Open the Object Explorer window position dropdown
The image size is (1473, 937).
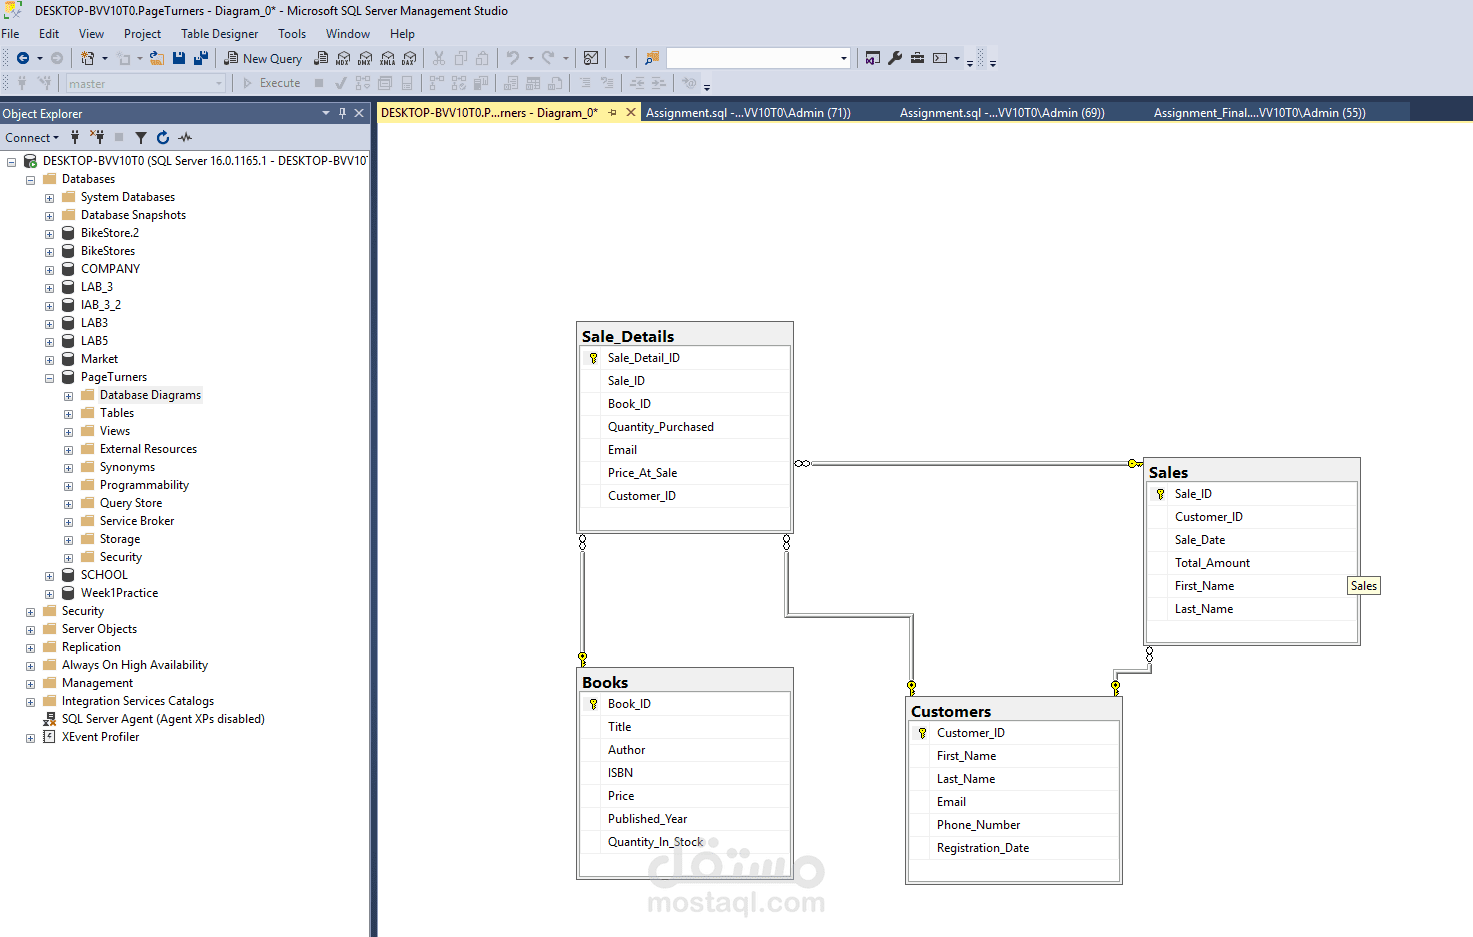click(x=326, y=113)
